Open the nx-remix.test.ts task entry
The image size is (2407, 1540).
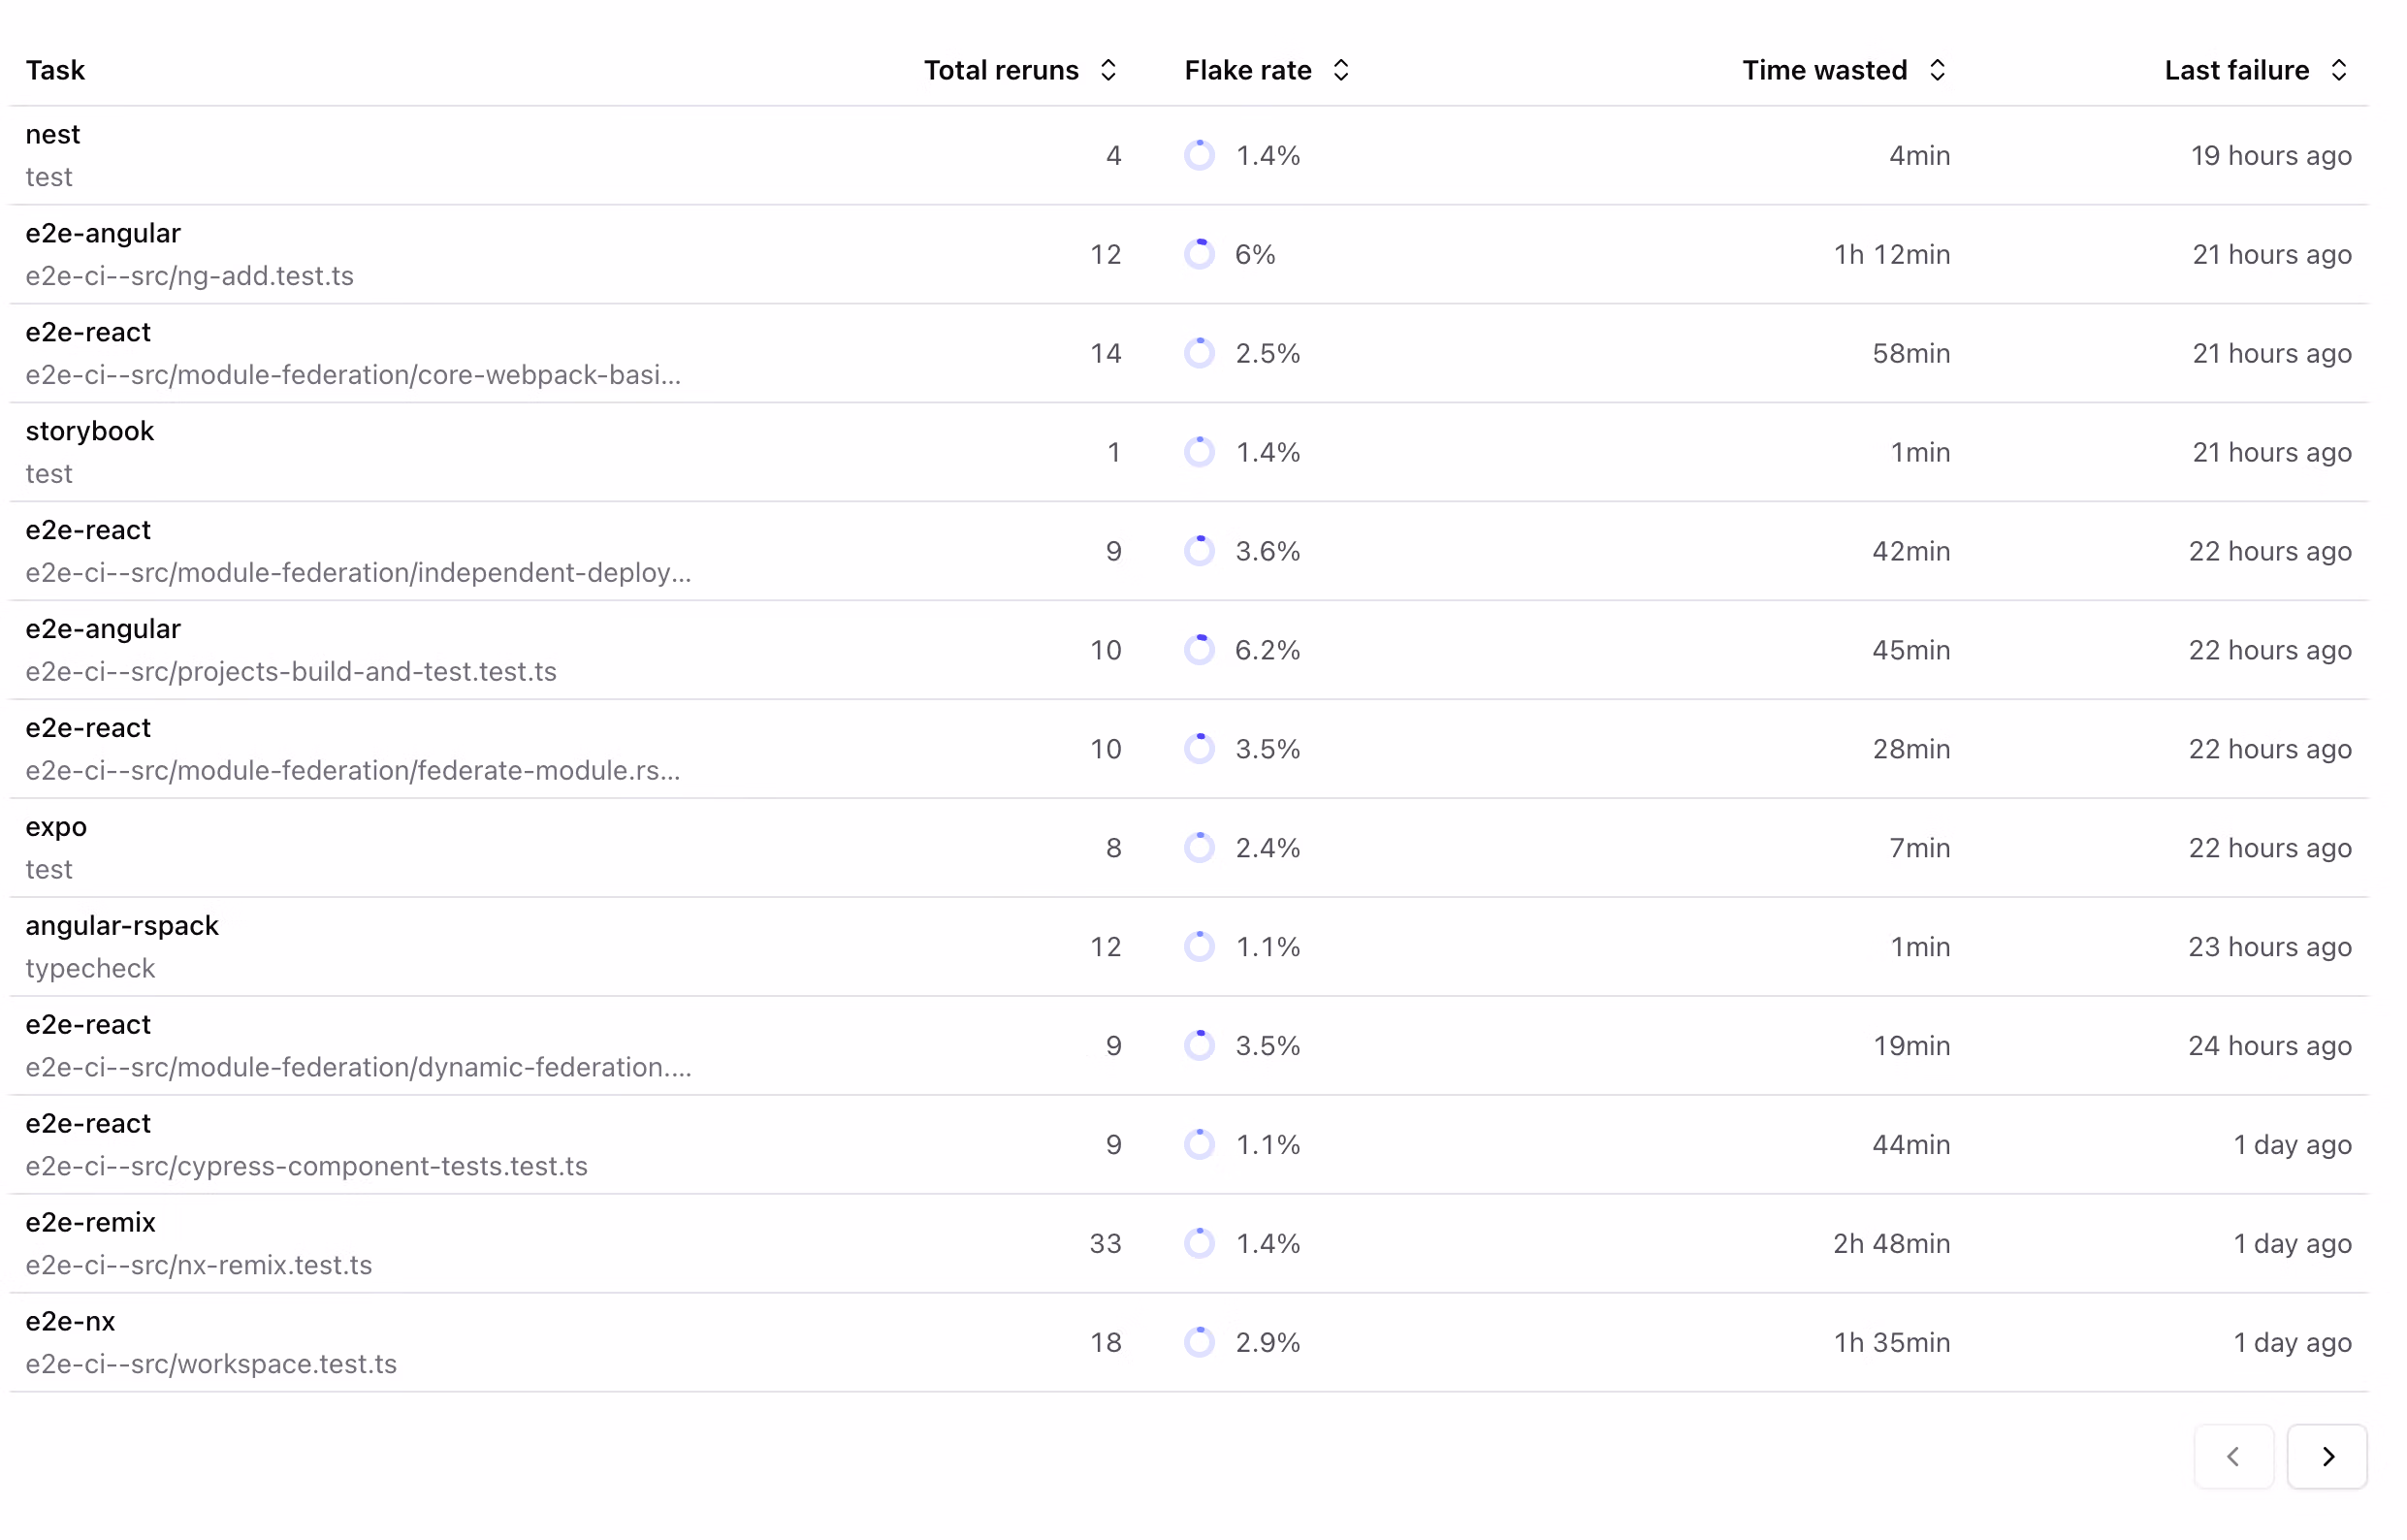pos(198,1264)
